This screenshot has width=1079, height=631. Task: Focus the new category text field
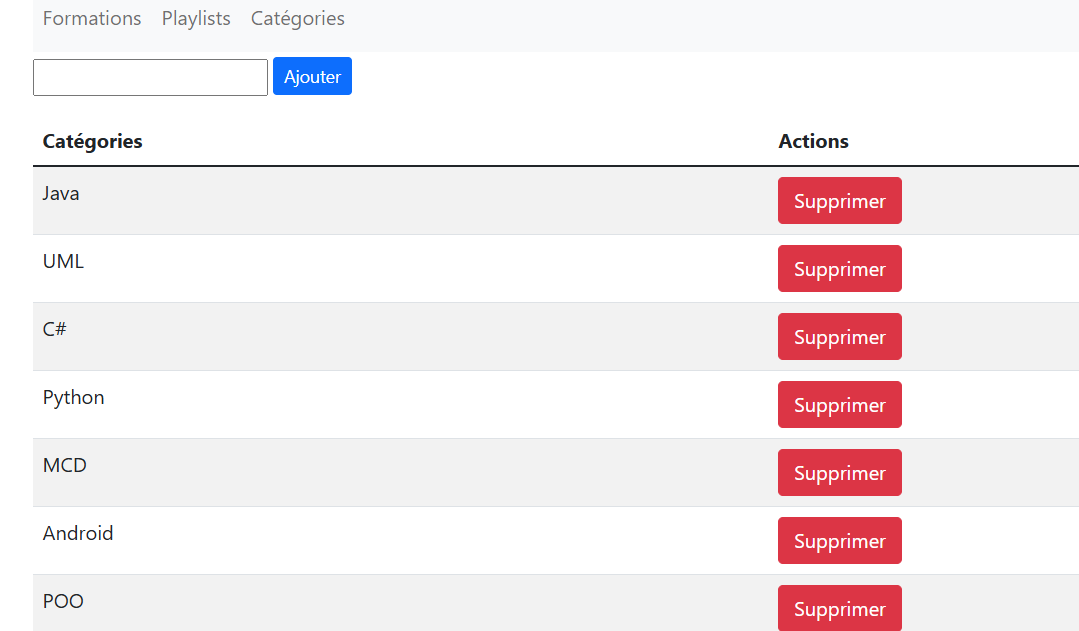click(150, 77)
